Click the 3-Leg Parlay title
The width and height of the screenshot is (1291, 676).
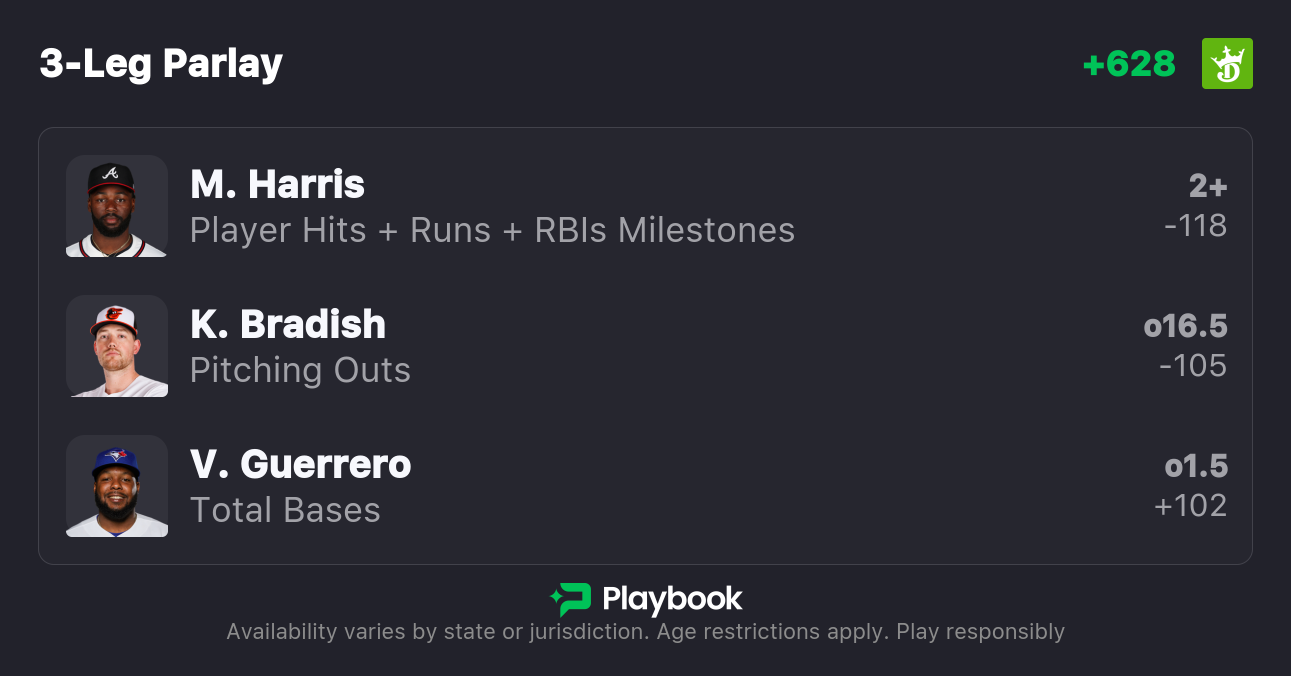click(x=161, y=64)
